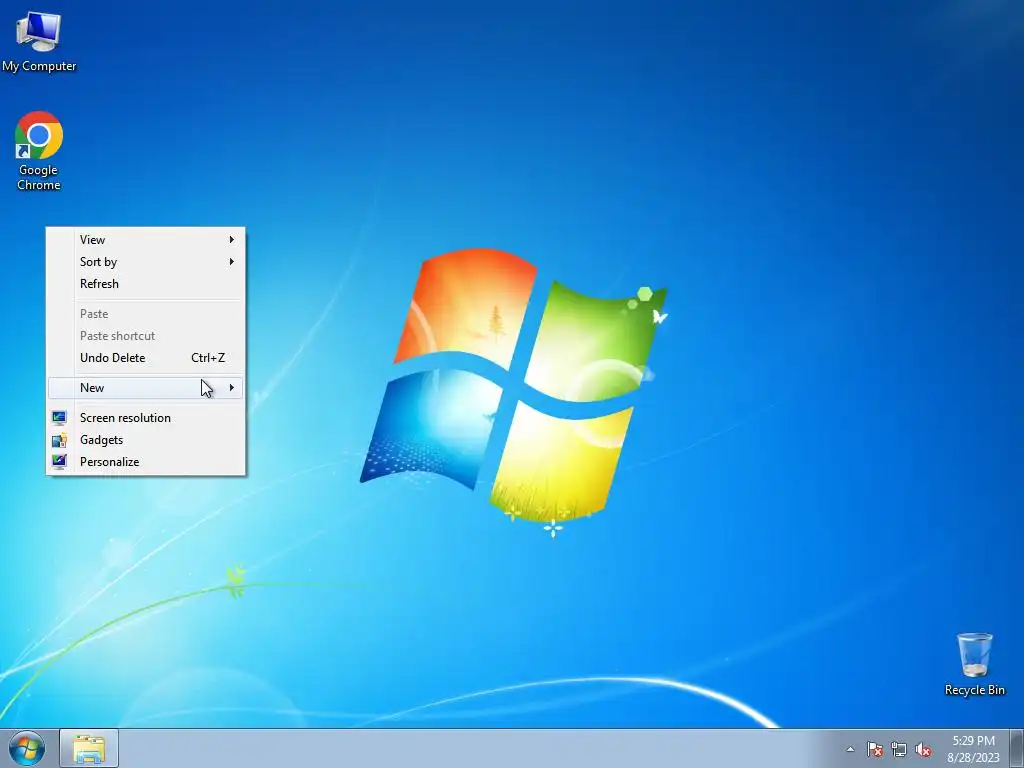Viewport: 1024px width, 768px height.
Task: Open the Action Center flag icon
Action: click(x=874, y=749)
